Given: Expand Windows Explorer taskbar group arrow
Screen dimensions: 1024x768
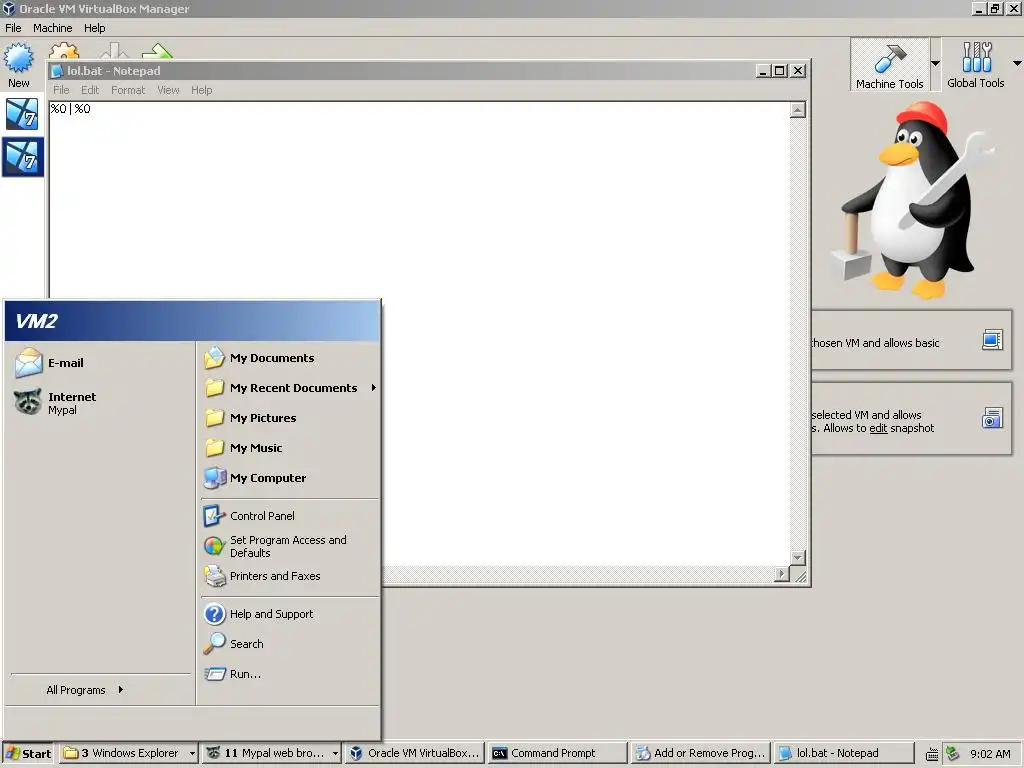Looking at the screenshot, I should tap(192, 753).
